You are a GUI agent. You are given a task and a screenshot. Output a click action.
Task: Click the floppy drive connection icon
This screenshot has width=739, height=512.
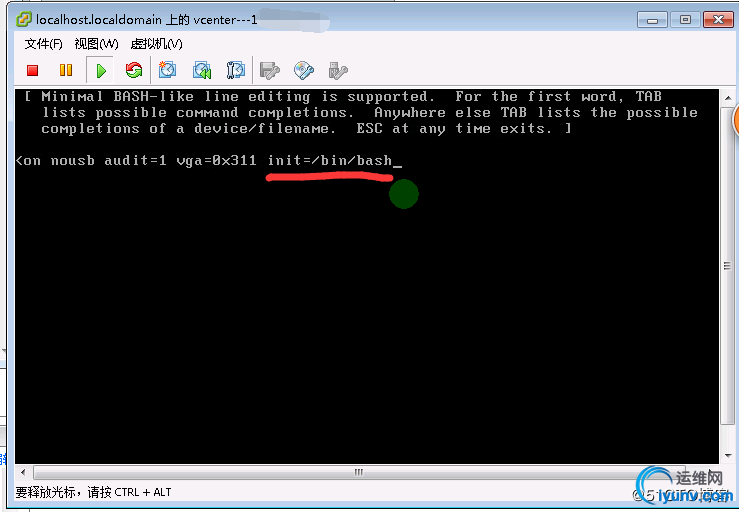click(270, 70)
